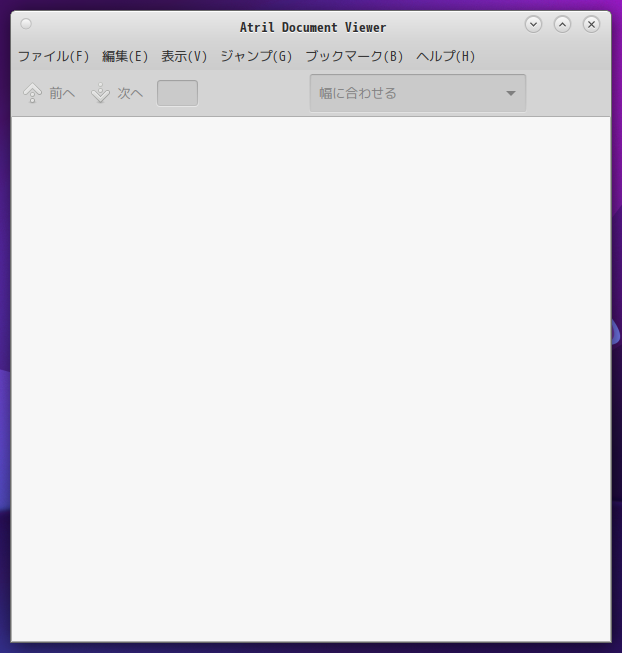
Task: Open the ジャンプ(G) menu
Action: coord(256,56)
